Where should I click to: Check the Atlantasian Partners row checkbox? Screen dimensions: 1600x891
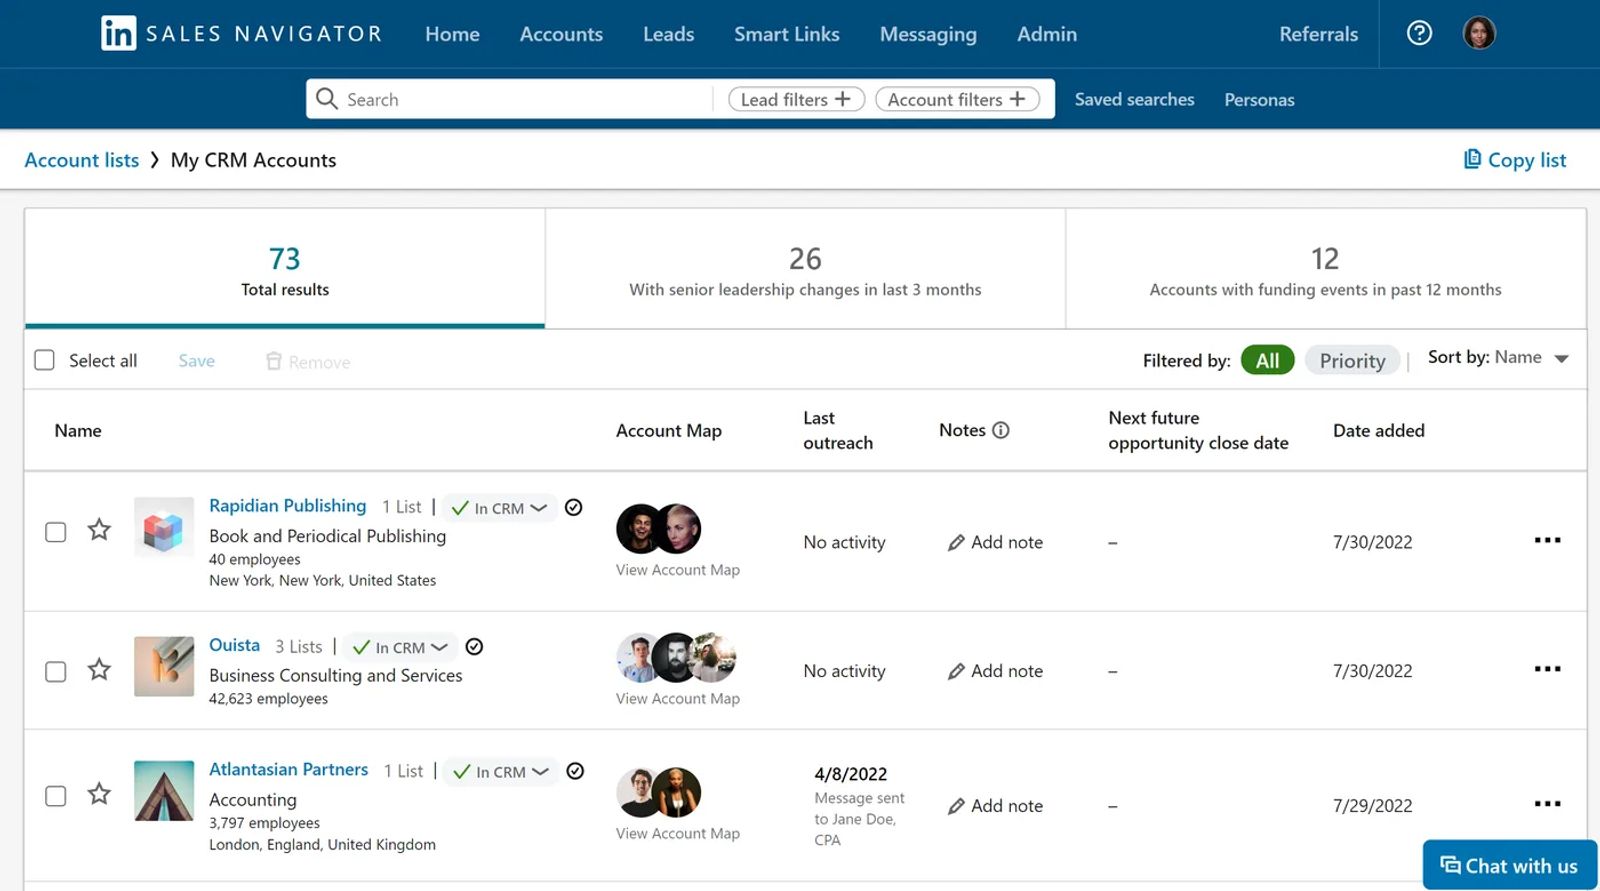point(56,796)
